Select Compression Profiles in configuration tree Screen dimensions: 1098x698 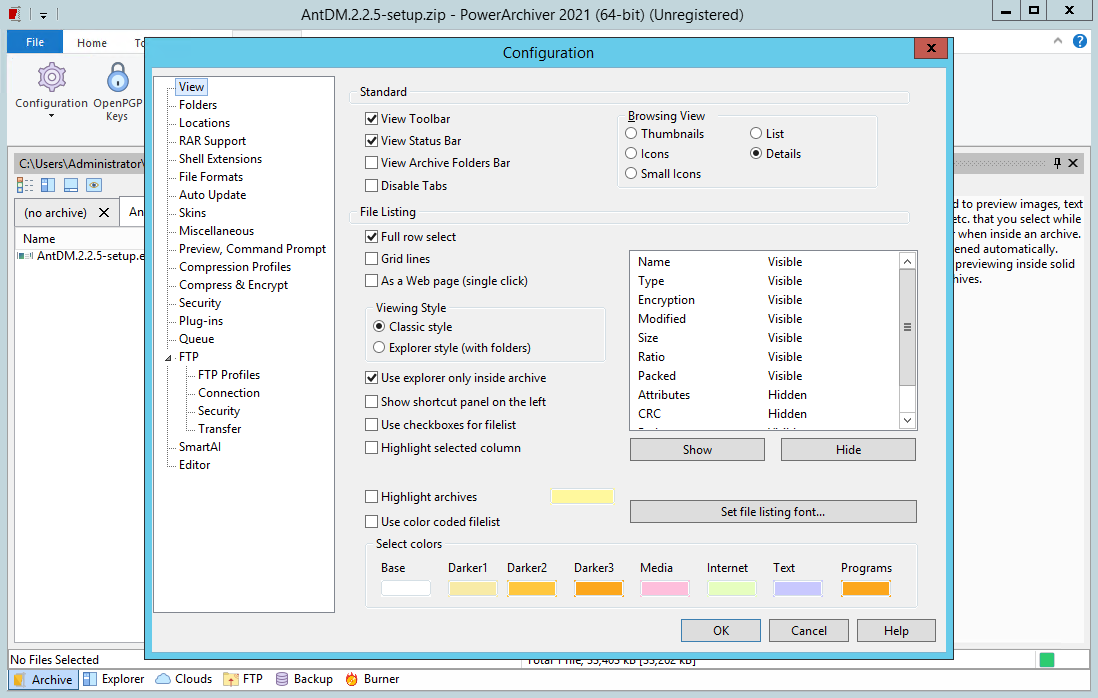235,267
